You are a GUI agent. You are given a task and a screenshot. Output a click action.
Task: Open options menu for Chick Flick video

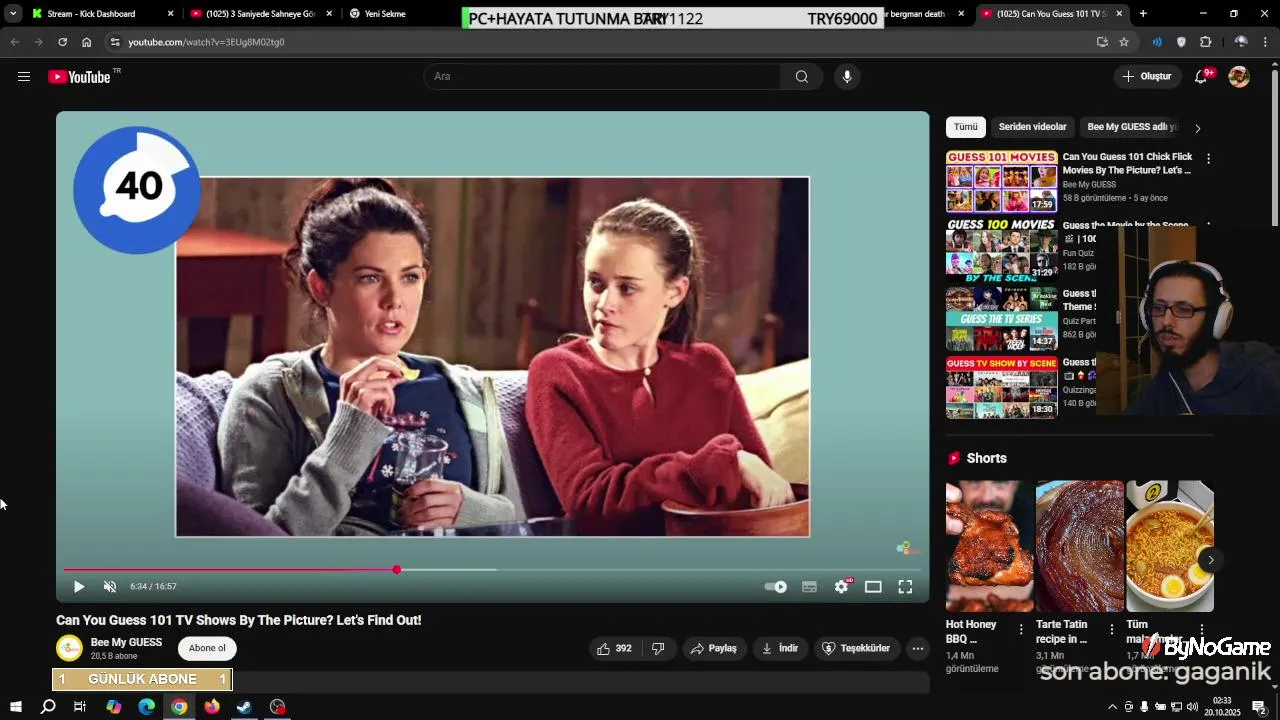pos(1208,159)
